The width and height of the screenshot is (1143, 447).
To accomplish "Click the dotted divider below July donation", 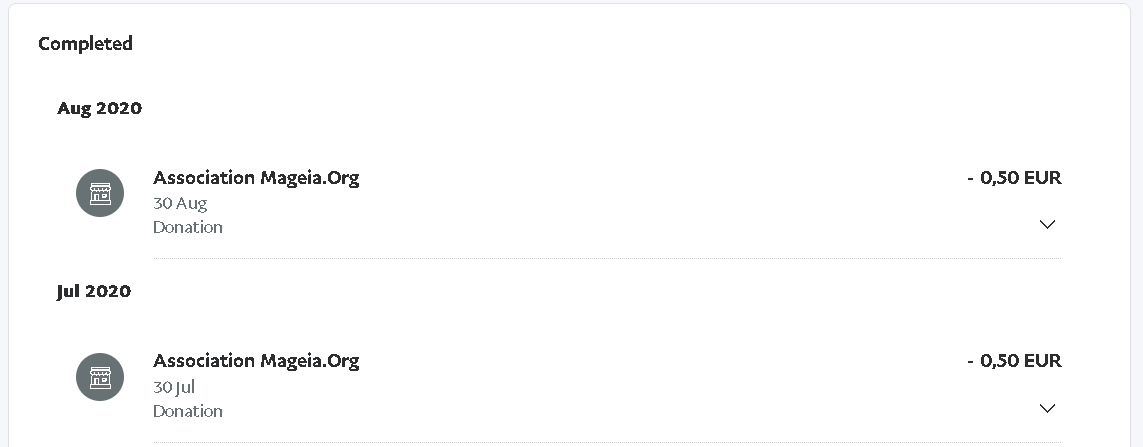I will pyautogui.click(x=607, y=442).
